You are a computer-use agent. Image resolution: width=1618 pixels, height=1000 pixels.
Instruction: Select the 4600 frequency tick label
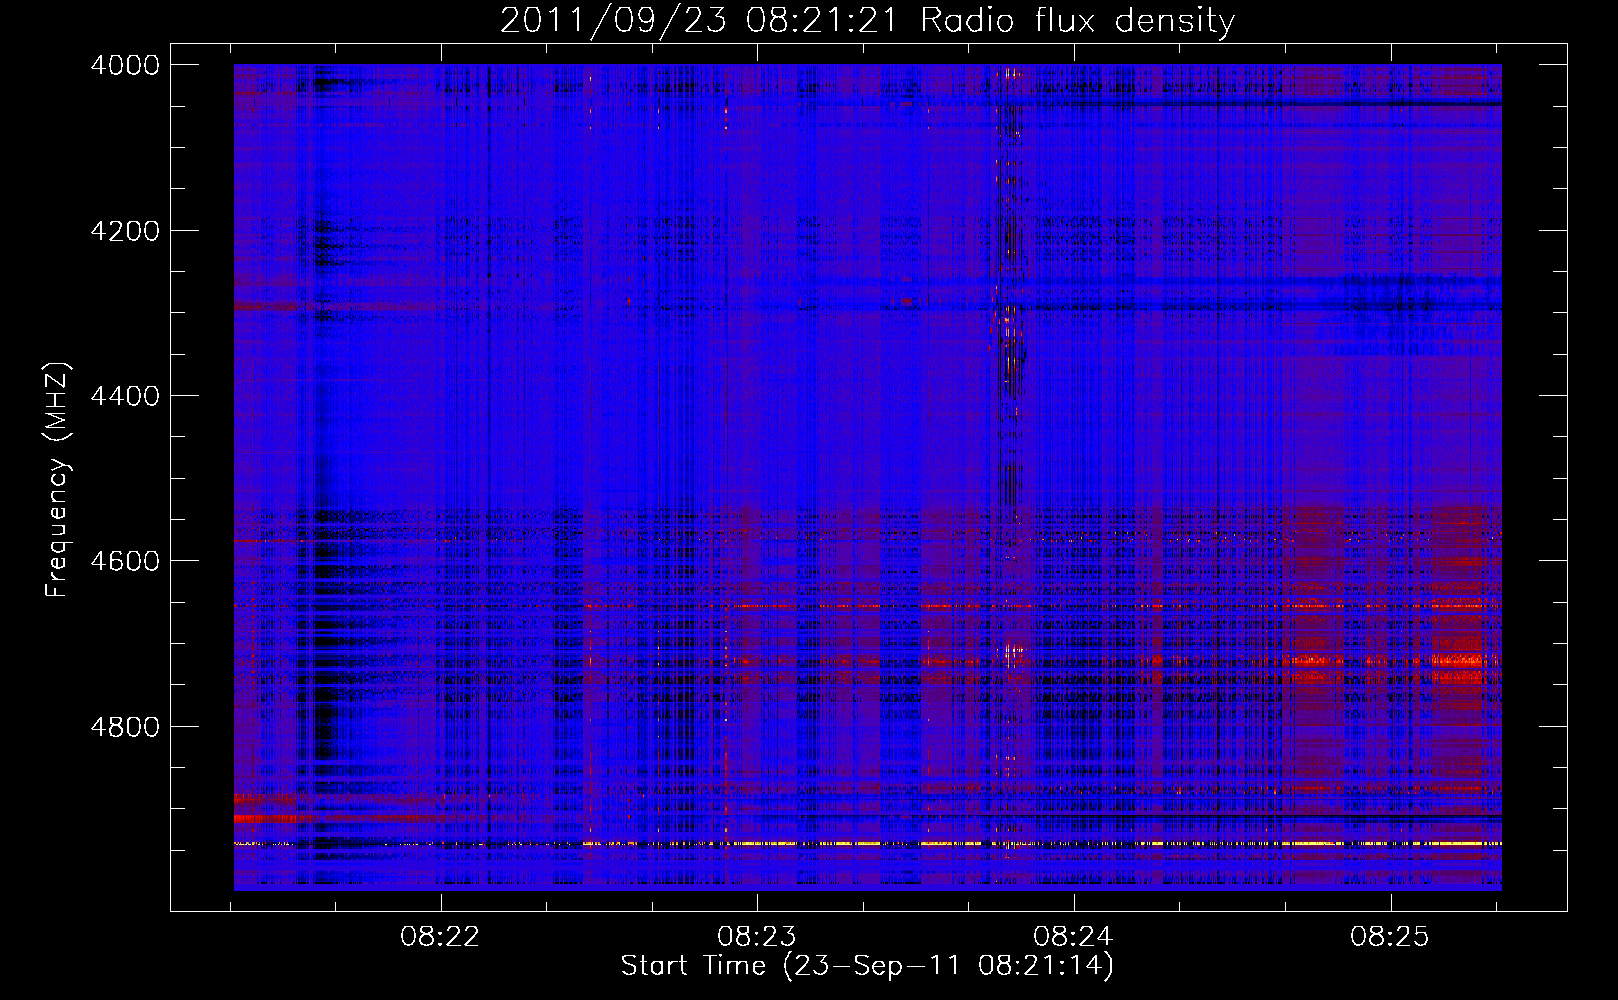125,561
